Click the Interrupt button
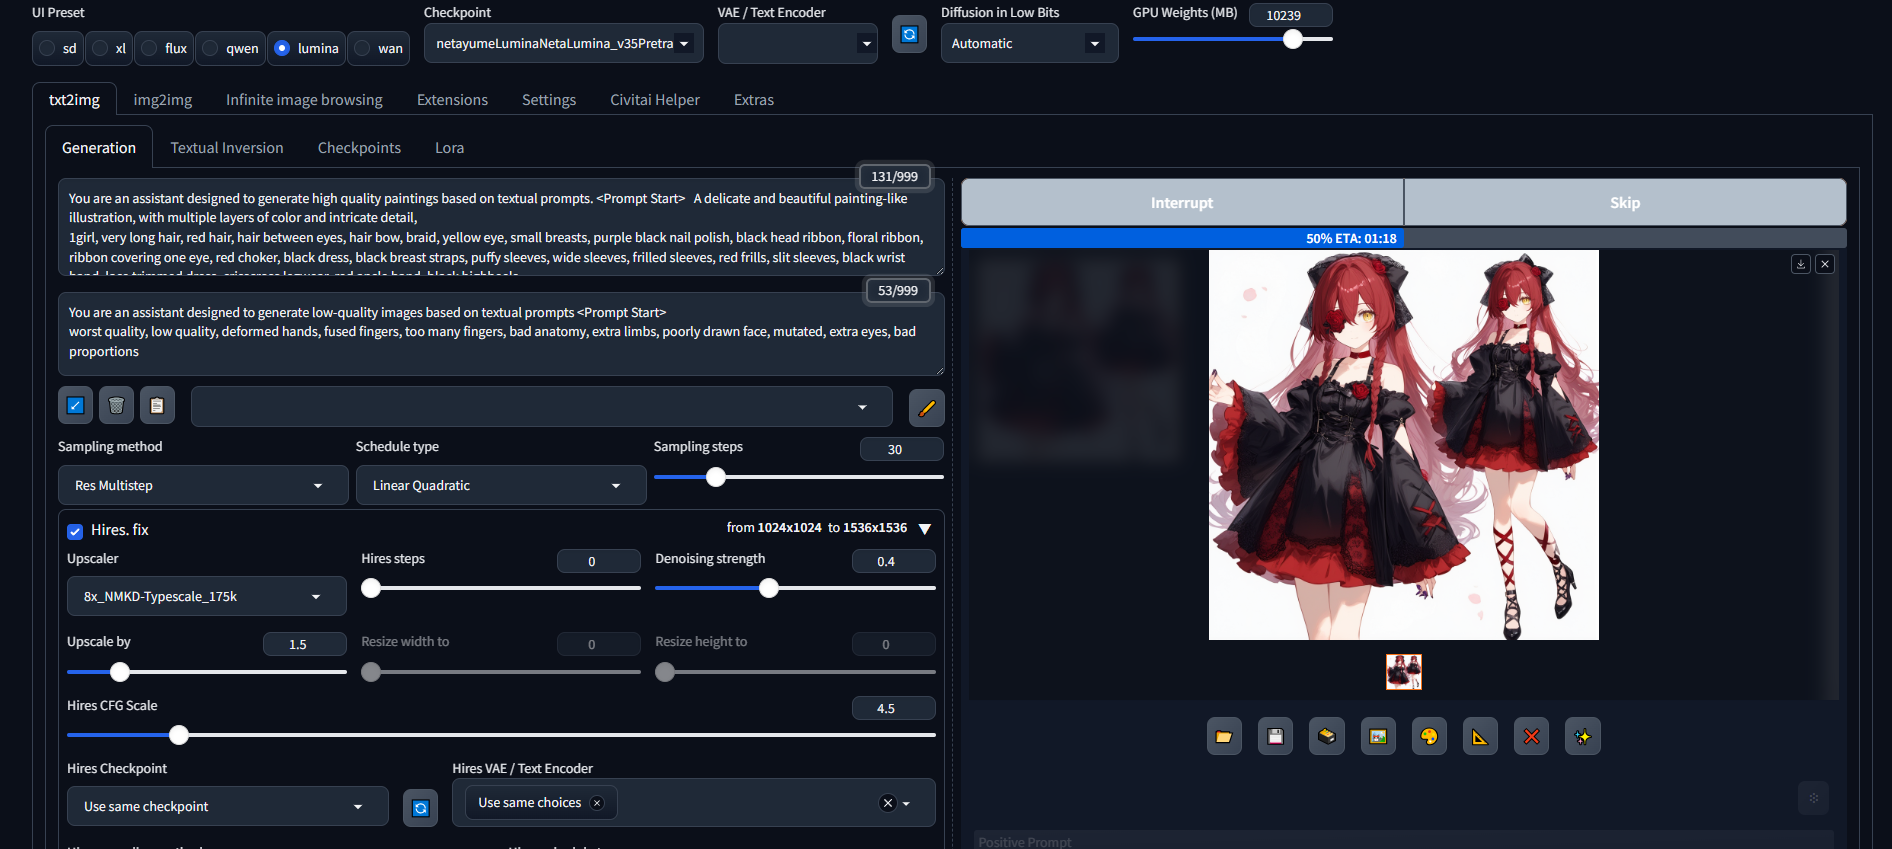1892x849 pixels. (x=1182, y=203)
